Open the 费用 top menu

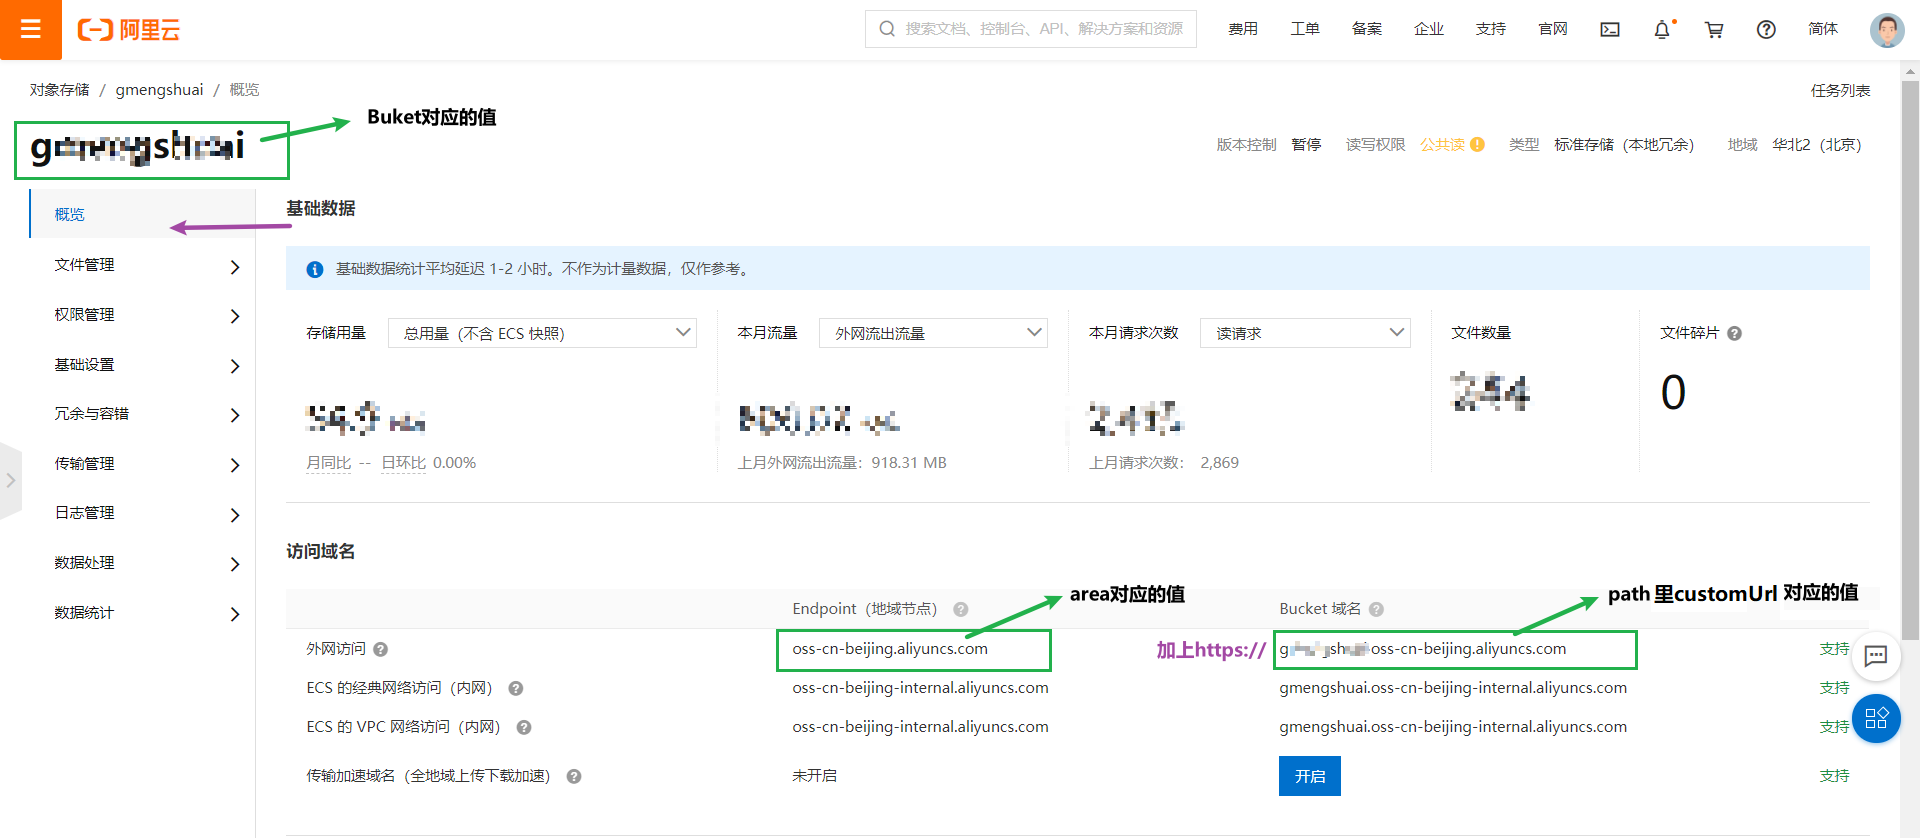pyautogui.click(x=1243, y=29)
